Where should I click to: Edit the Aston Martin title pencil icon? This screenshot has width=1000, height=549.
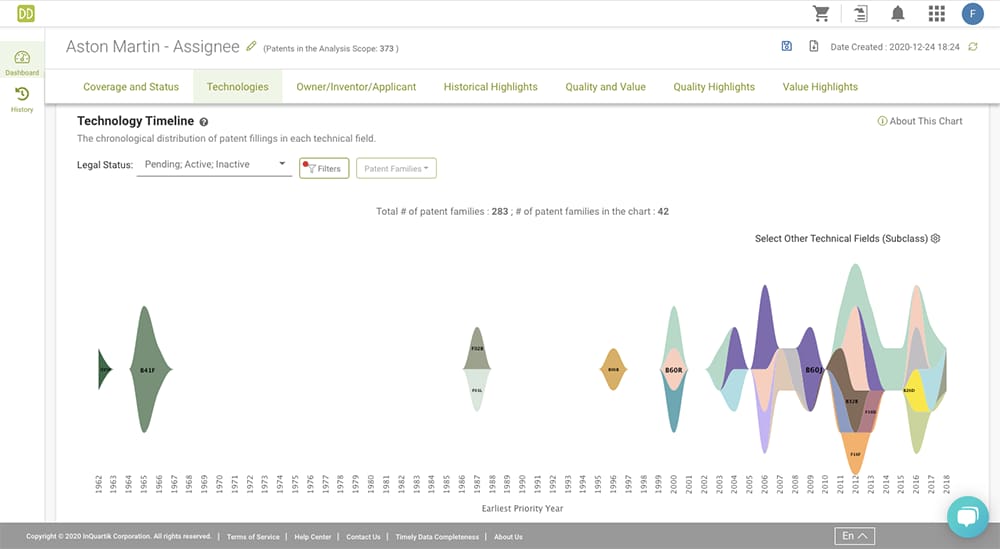click(251, 46)
